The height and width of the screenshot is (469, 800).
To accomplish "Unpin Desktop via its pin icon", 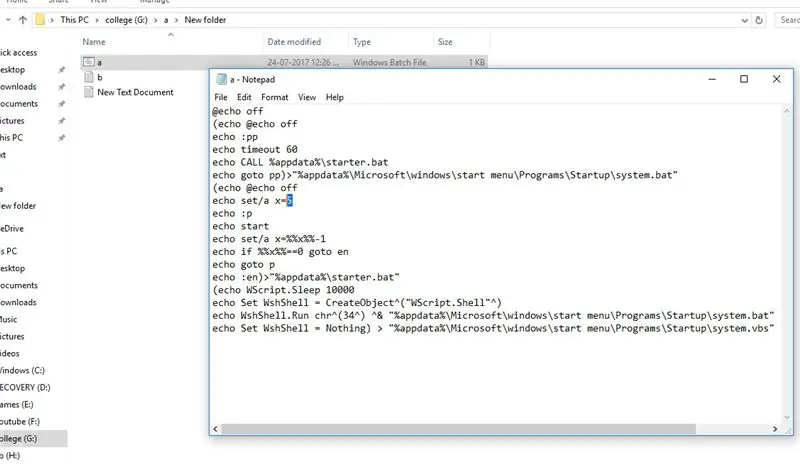I will click(62, 69).
